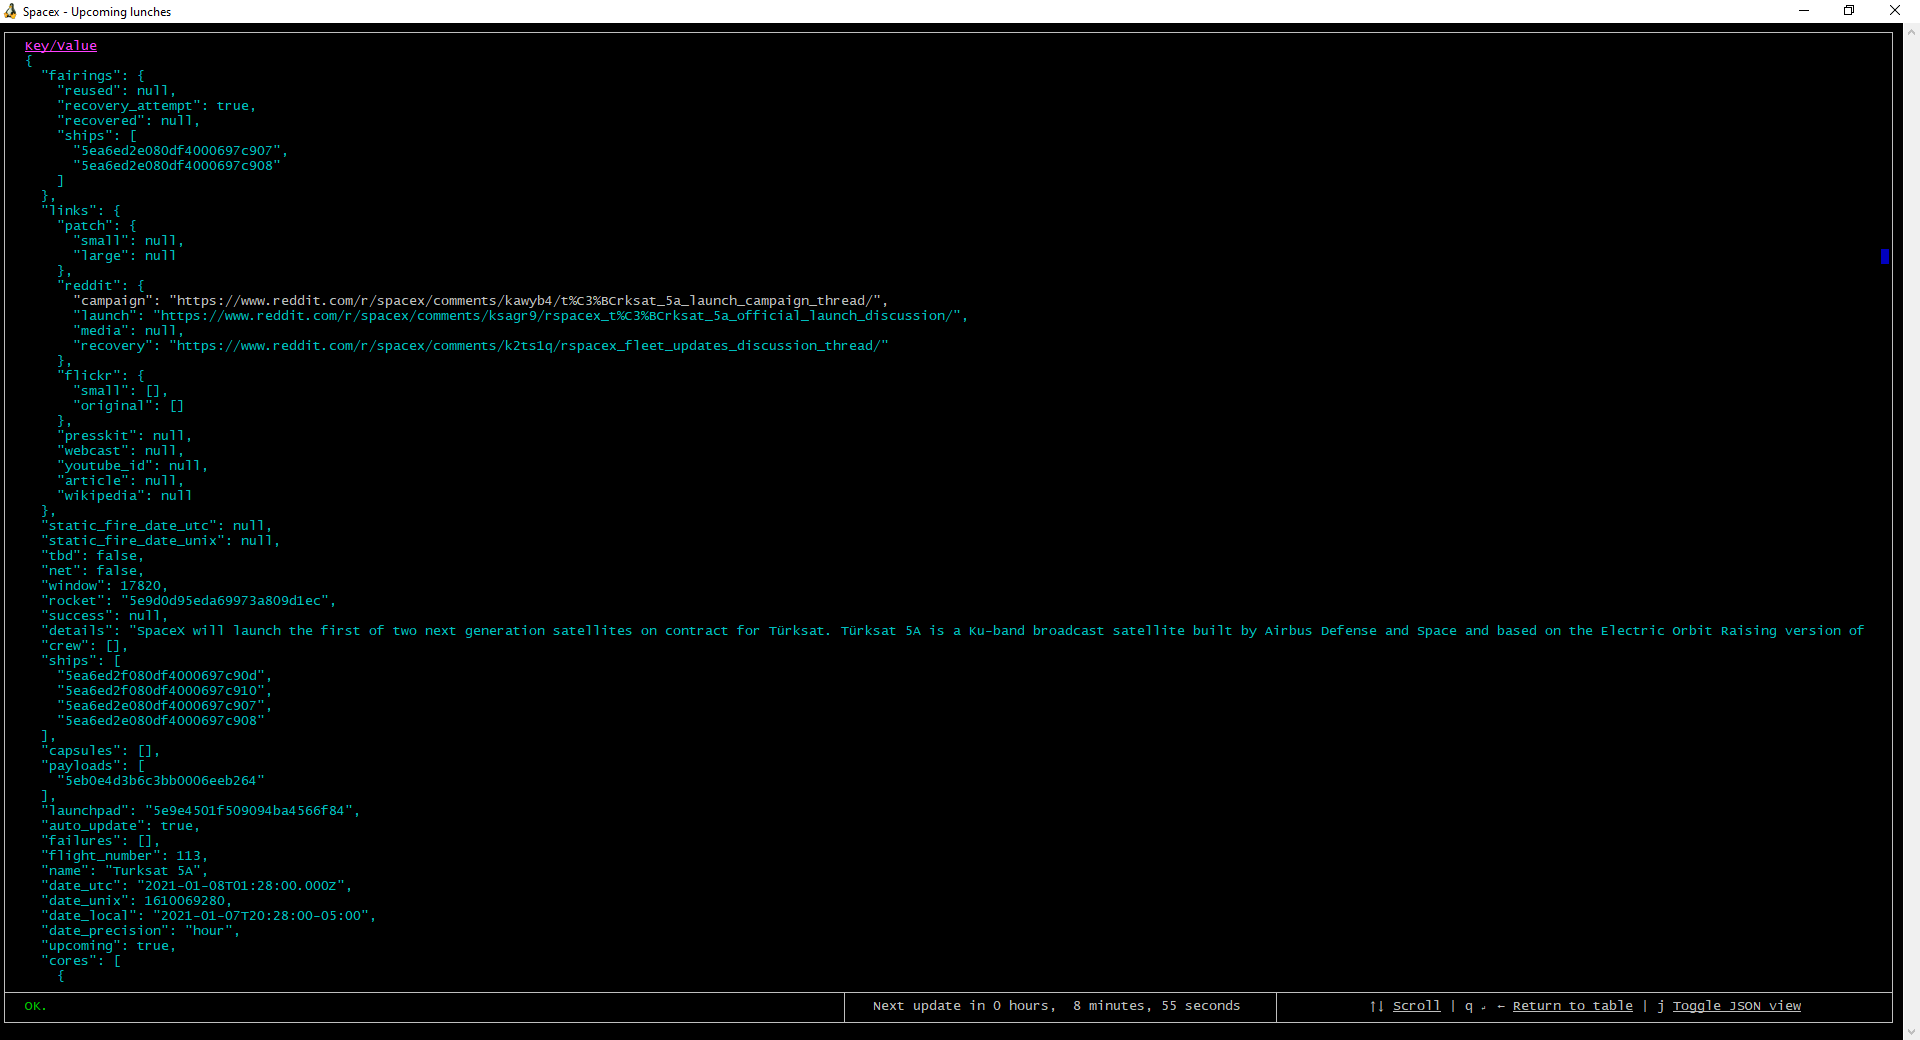Image resolution: width=1920 pixels, height=1040 pixels.
Task: Click the "webcast": null line
Action: [120, 451]
